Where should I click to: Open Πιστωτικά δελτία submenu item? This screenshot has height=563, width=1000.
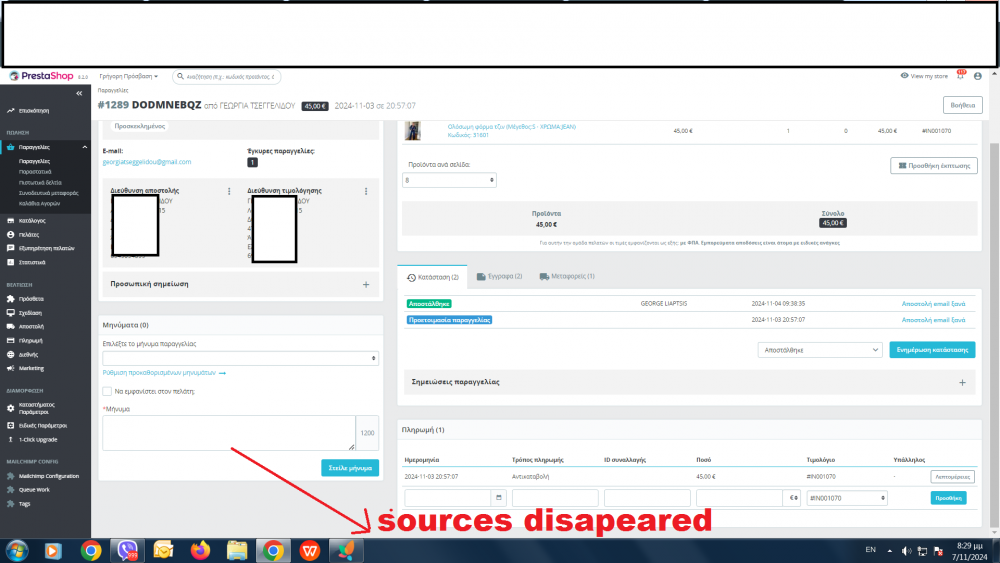[40, 182]
